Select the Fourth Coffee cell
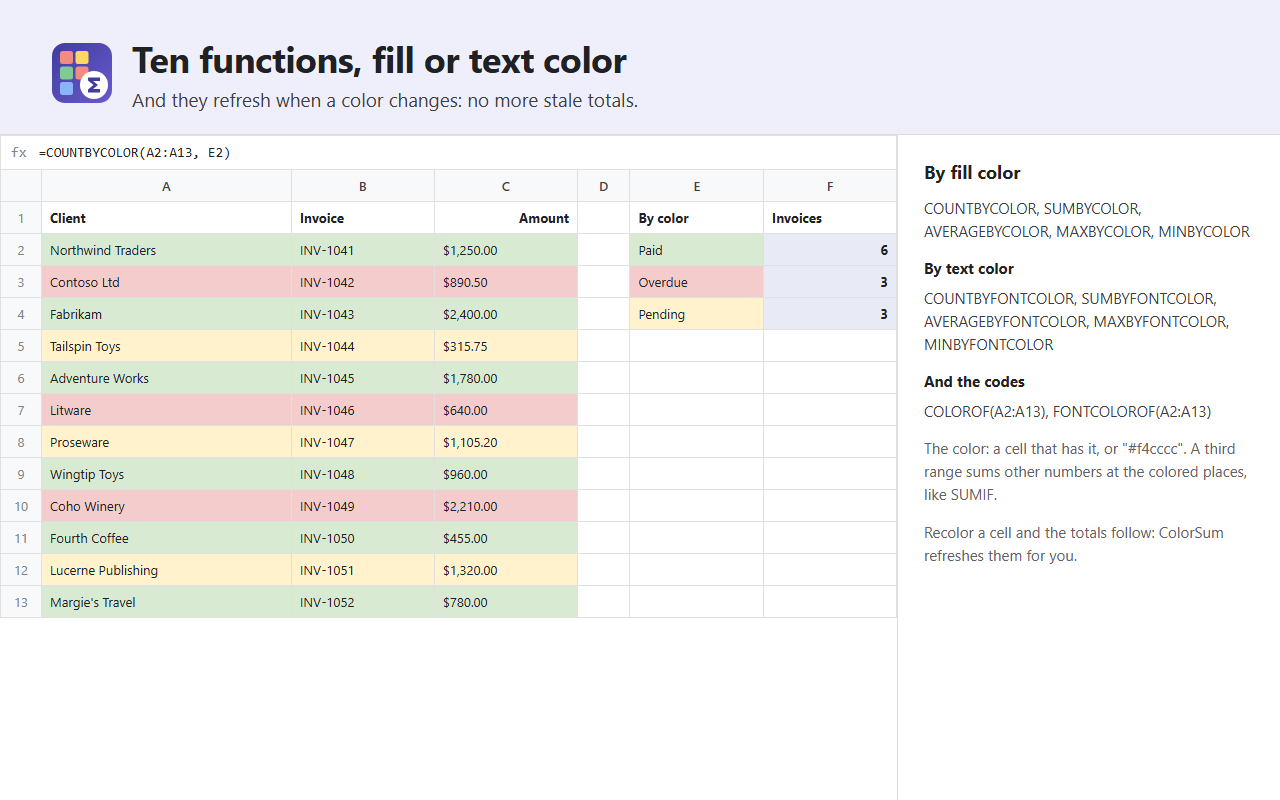This screenshot has width=1280, height=800. tap(166, 538)
